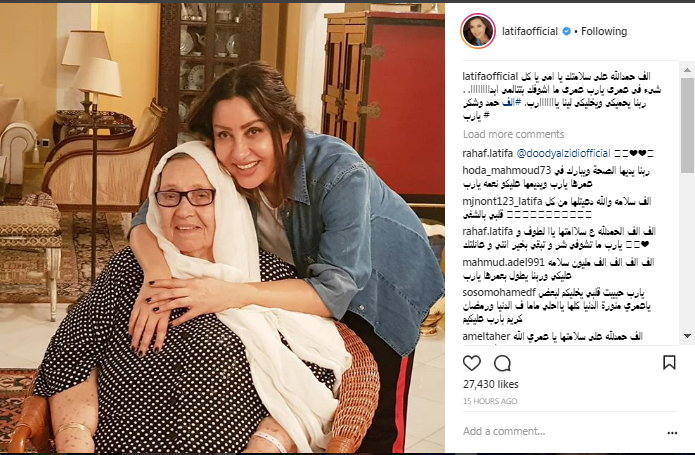Open the @doodyalzidiofficial mention link
Image resolution: width=695 pixels, height=455 pixels.
(x=563, y=153)
